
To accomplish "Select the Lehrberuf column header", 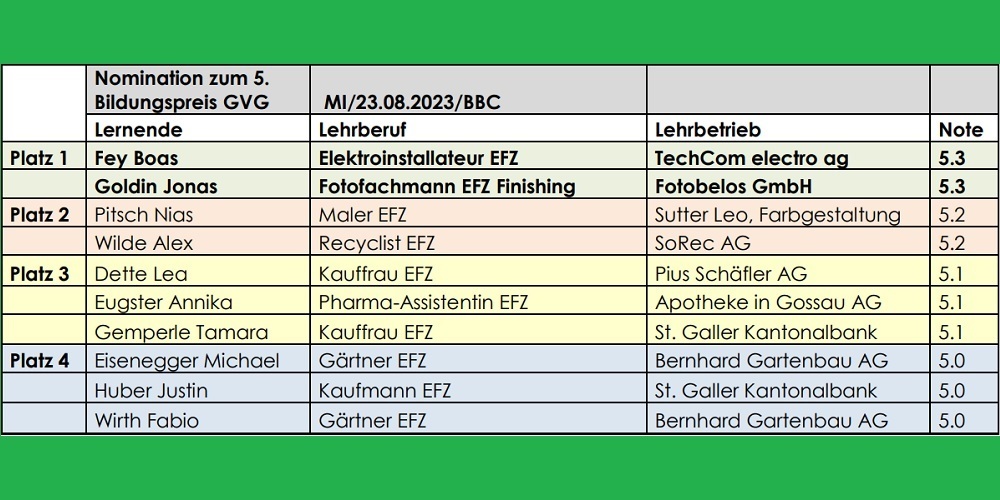I will (362, 130).
